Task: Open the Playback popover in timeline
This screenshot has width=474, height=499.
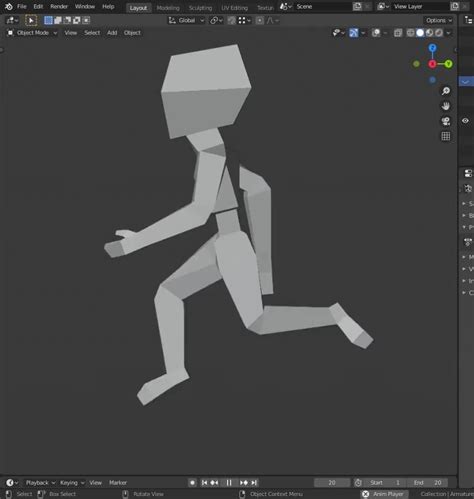Action: click(x=40, y=483)
